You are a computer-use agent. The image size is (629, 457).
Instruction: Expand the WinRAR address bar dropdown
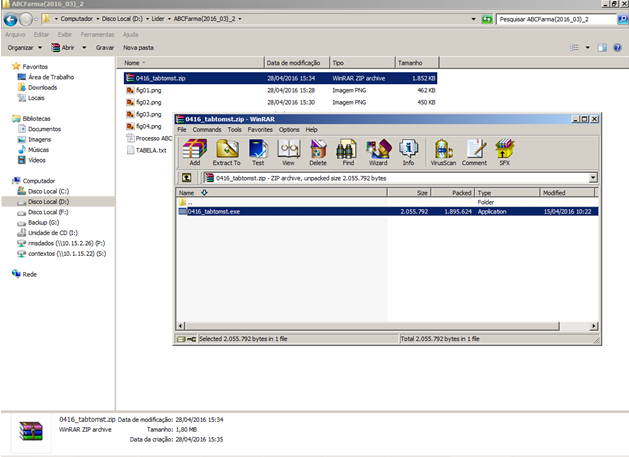point(593,178)
